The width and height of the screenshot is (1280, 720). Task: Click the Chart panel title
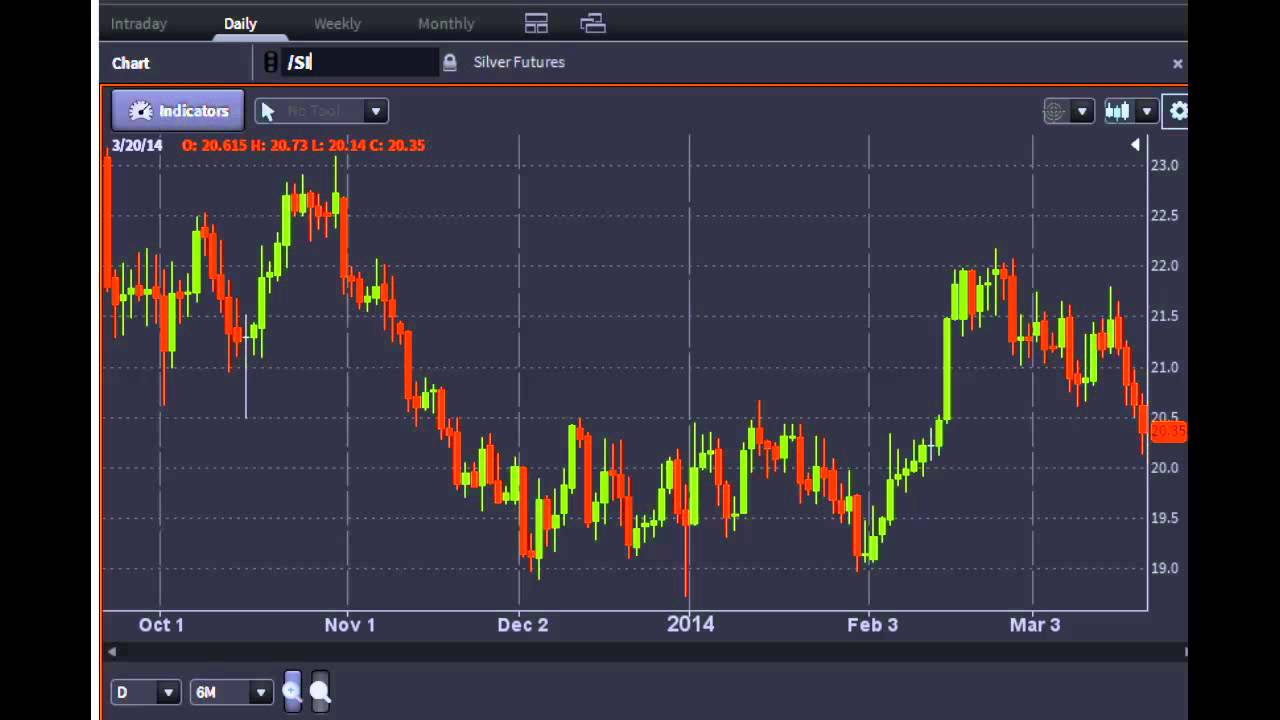tap(131, 63)
